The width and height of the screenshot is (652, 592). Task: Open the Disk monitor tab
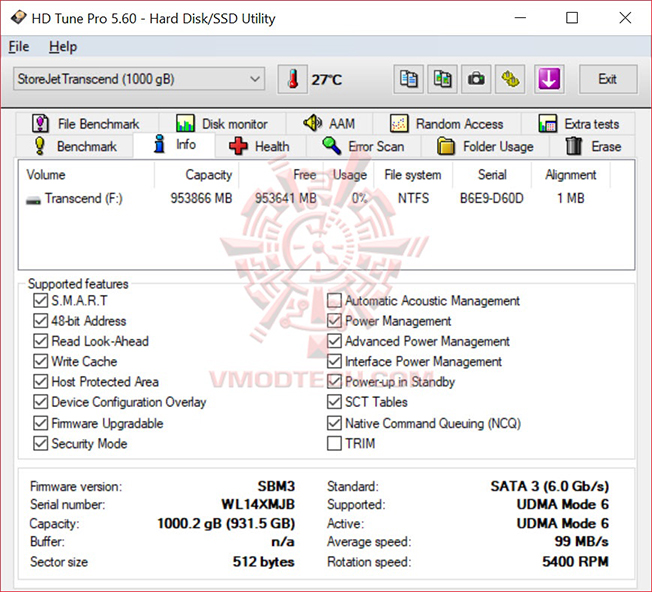click(x=222, y=124)
